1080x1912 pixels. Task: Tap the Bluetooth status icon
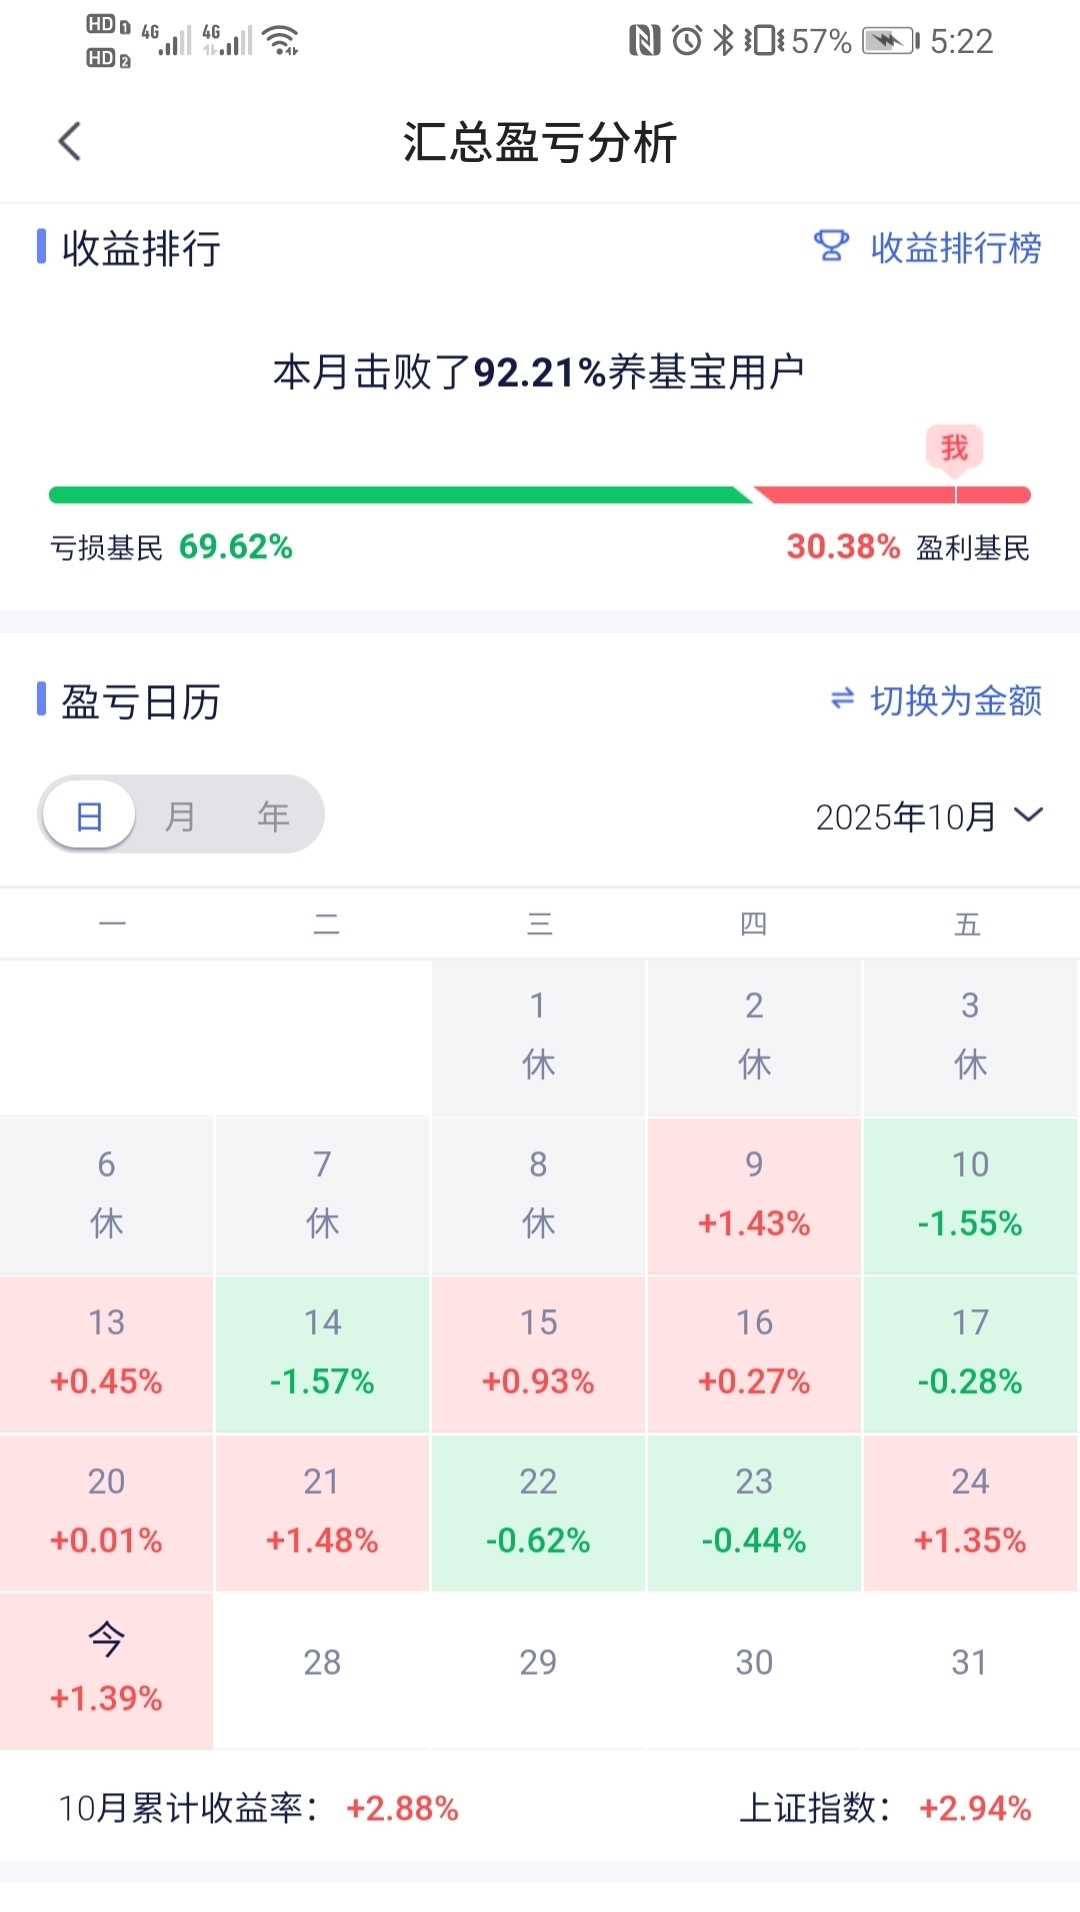click(x=723, y=41)
